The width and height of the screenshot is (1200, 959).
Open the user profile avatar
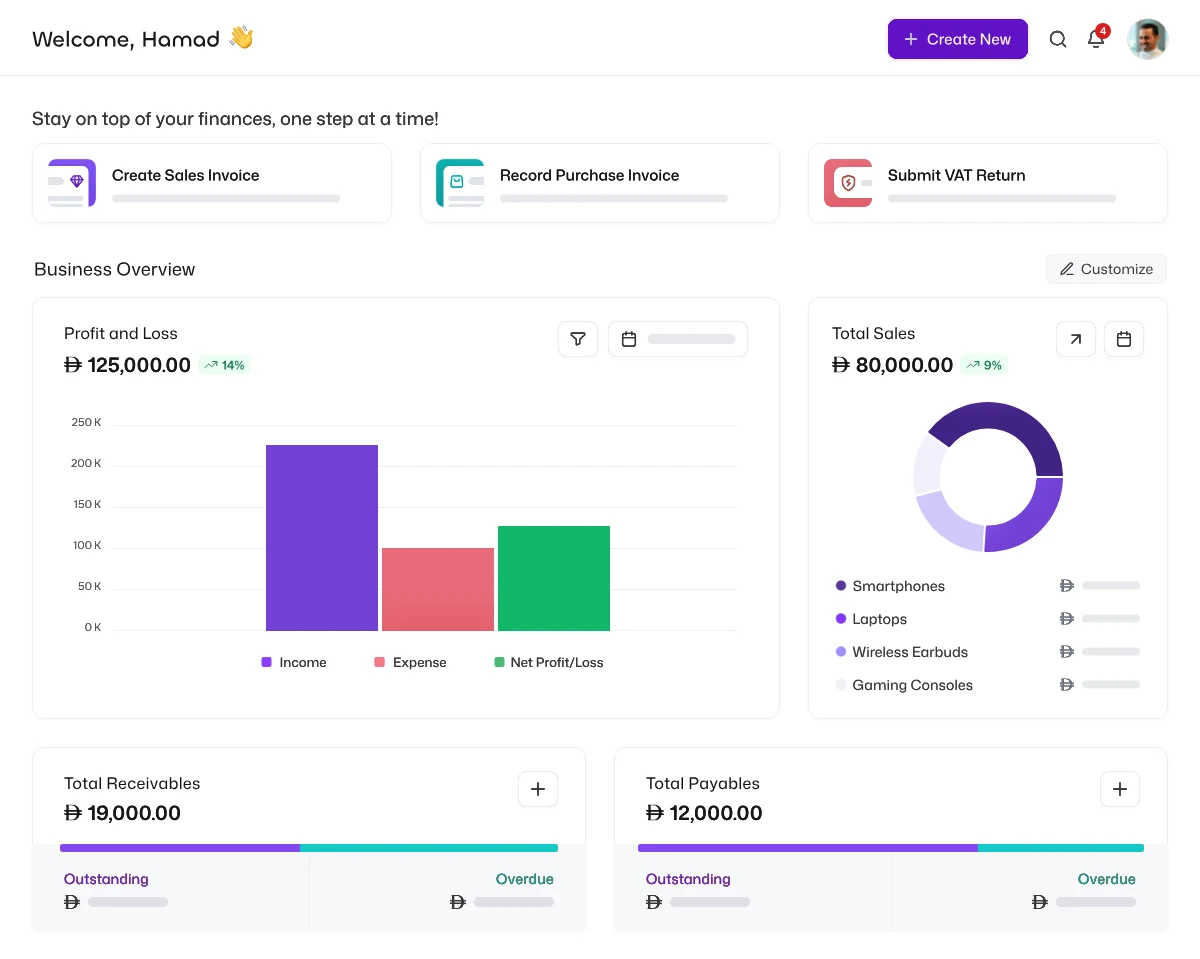[x=1147, y=39]
